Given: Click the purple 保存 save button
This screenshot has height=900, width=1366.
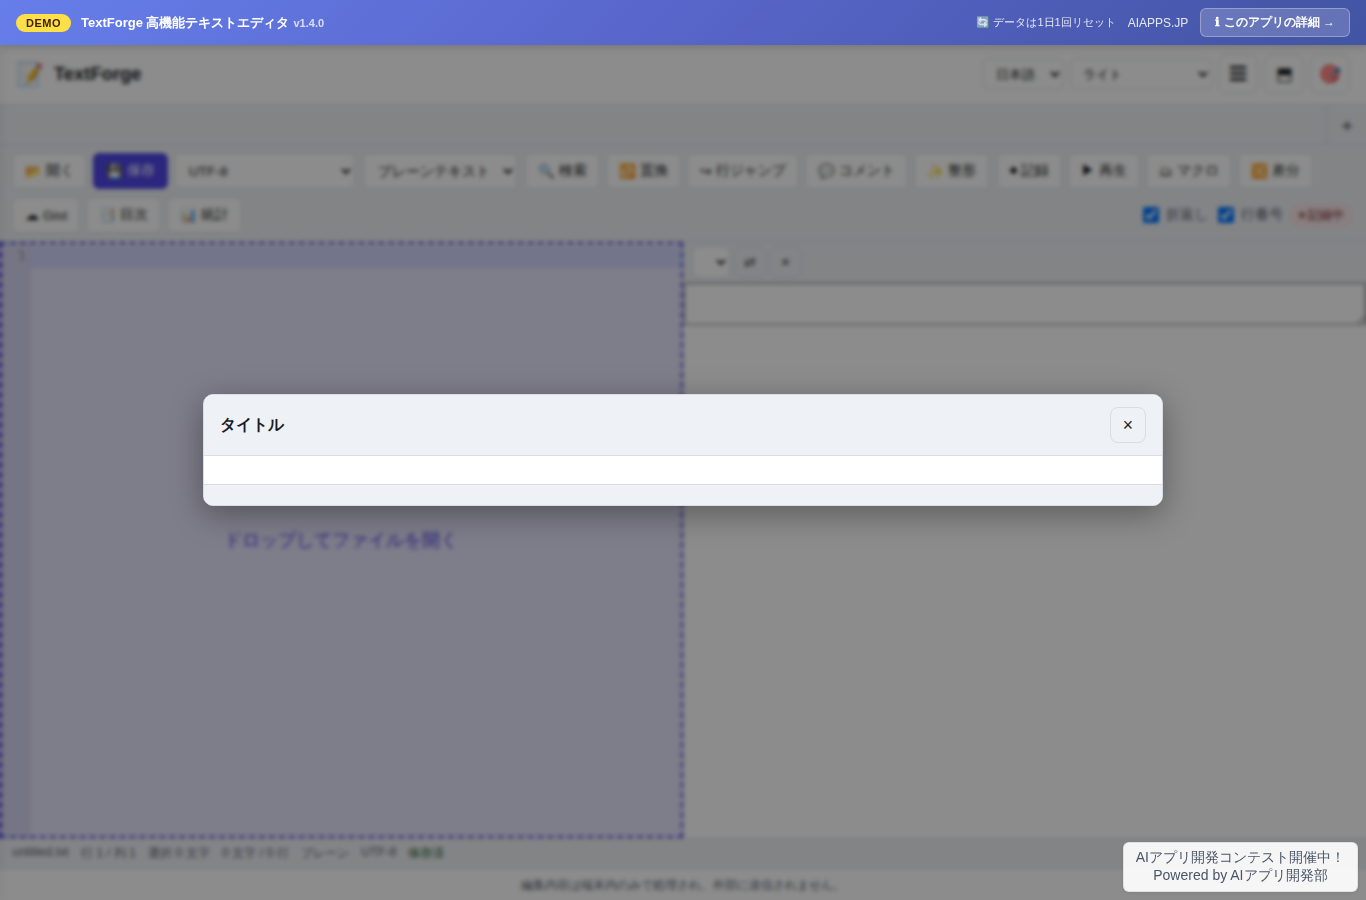Looking at the screenshot, I should (x=130, y=171).
